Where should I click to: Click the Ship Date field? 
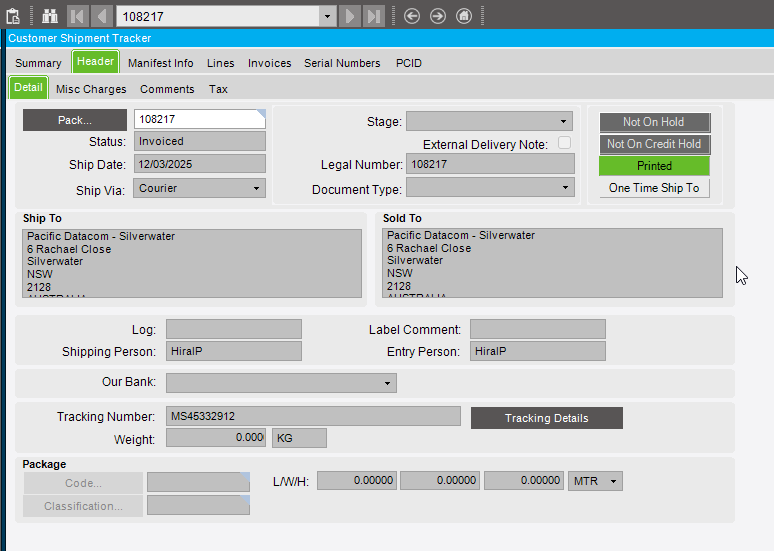[x=199, y=164]
